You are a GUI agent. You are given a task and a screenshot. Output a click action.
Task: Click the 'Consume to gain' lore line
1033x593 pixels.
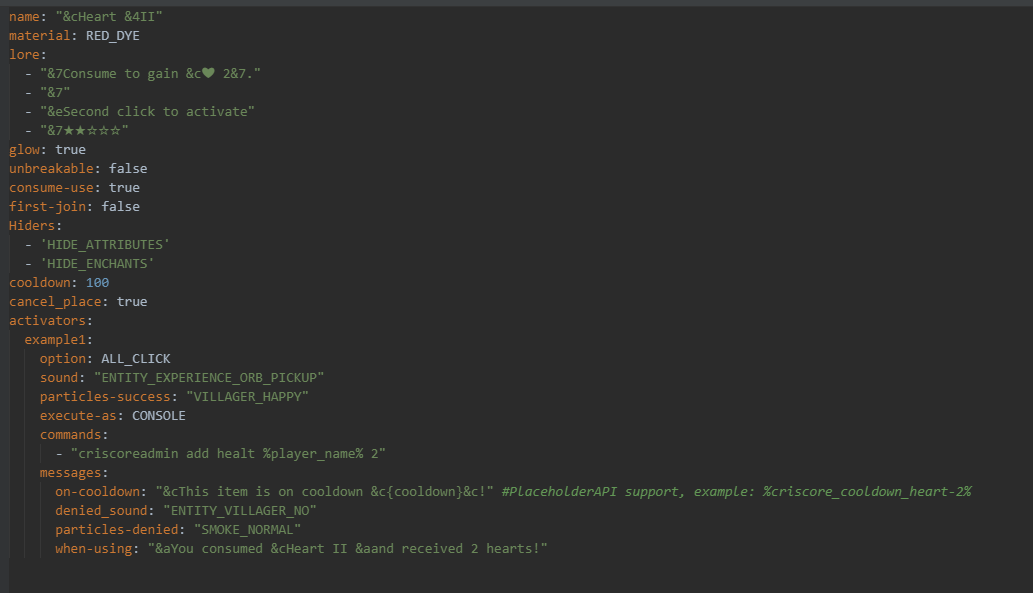pyautogui.click(x=151, y=73)
